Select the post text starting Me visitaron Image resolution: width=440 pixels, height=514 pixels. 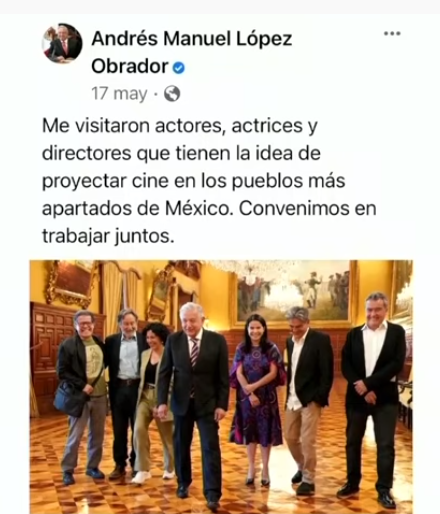(209, 181)
